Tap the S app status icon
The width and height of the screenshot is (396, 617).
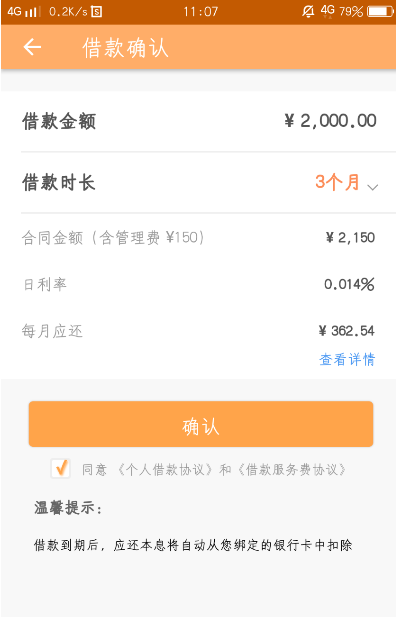(96, 12)
